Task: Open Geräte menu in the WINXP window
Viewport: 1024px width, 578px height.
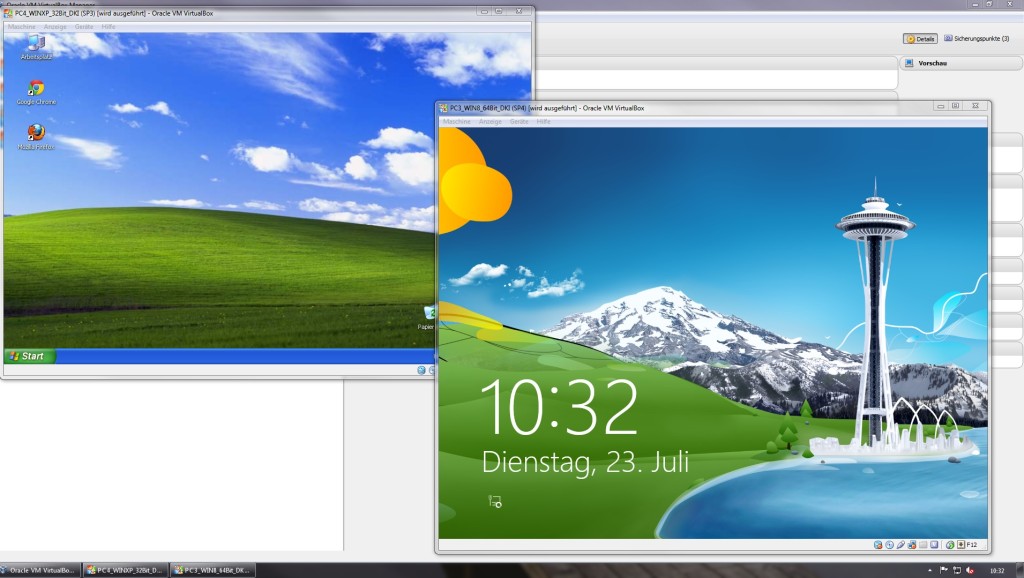Action: [84, 27]
